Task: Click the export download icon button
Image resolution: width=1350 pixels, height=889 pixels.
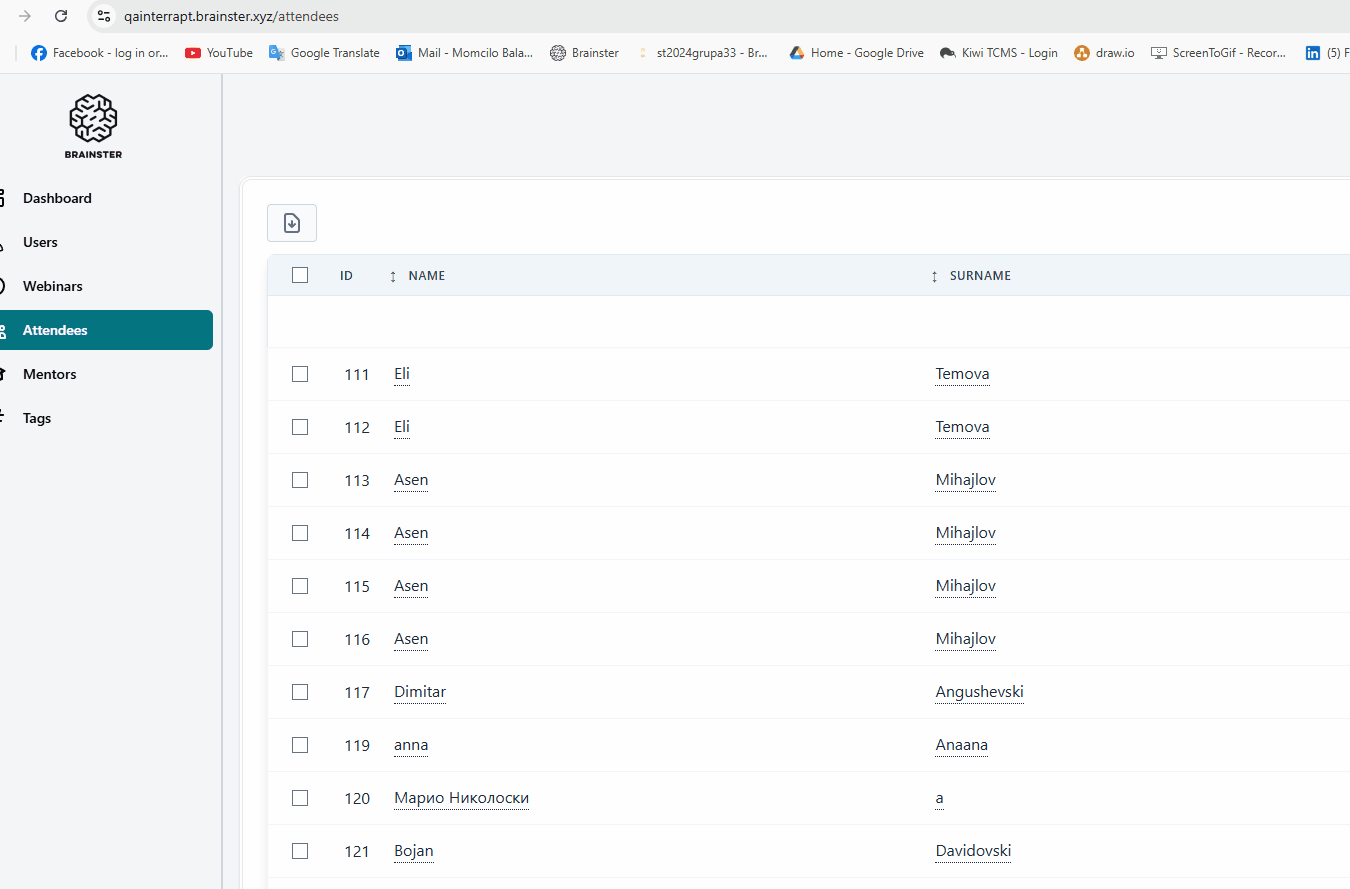Action: coord(292,223)
